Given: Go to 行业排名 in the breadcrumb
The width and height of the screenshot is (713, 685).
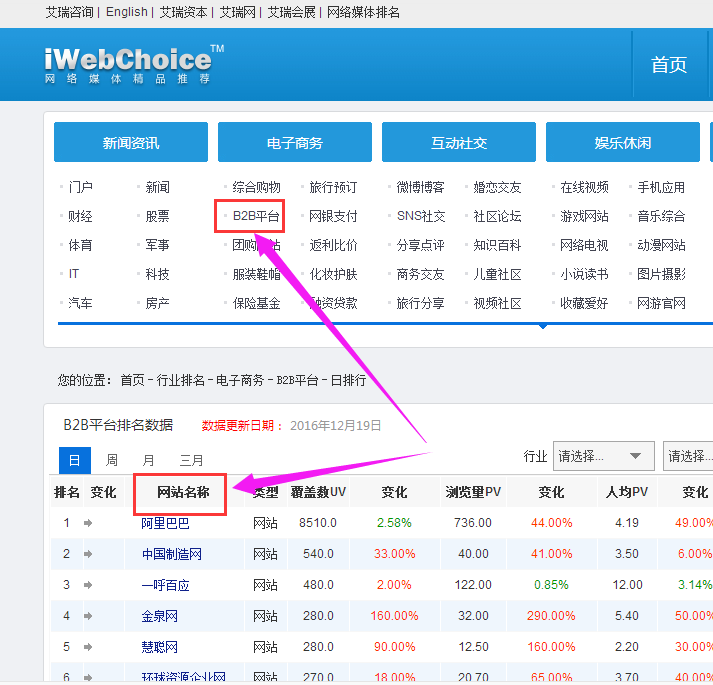Looking at the screenshot, I should [181, 380].
